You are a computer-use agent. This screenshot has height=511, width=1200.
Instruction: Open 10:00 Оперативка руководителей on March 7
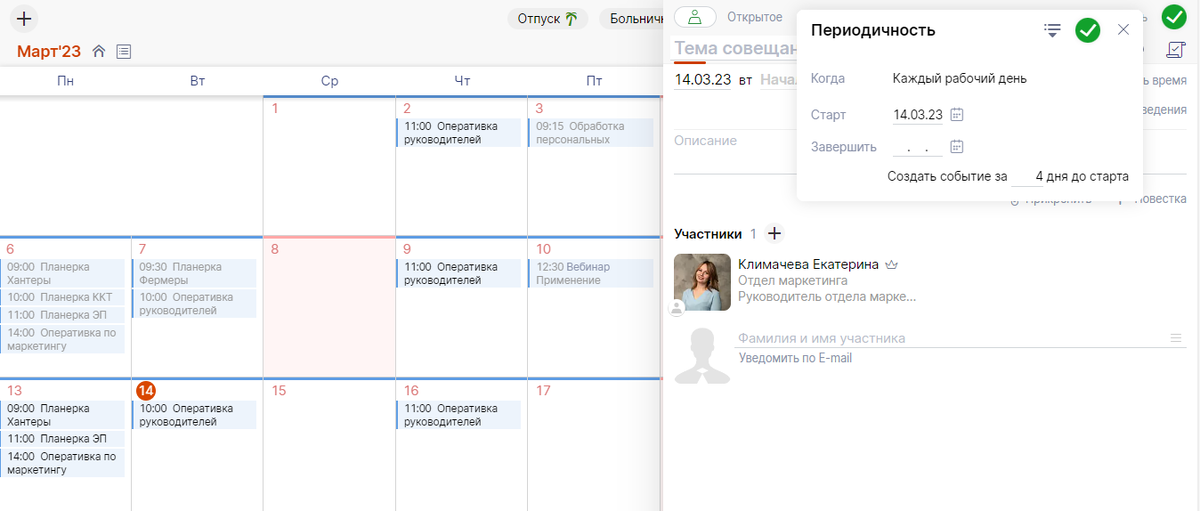click(x=194, y=304)
